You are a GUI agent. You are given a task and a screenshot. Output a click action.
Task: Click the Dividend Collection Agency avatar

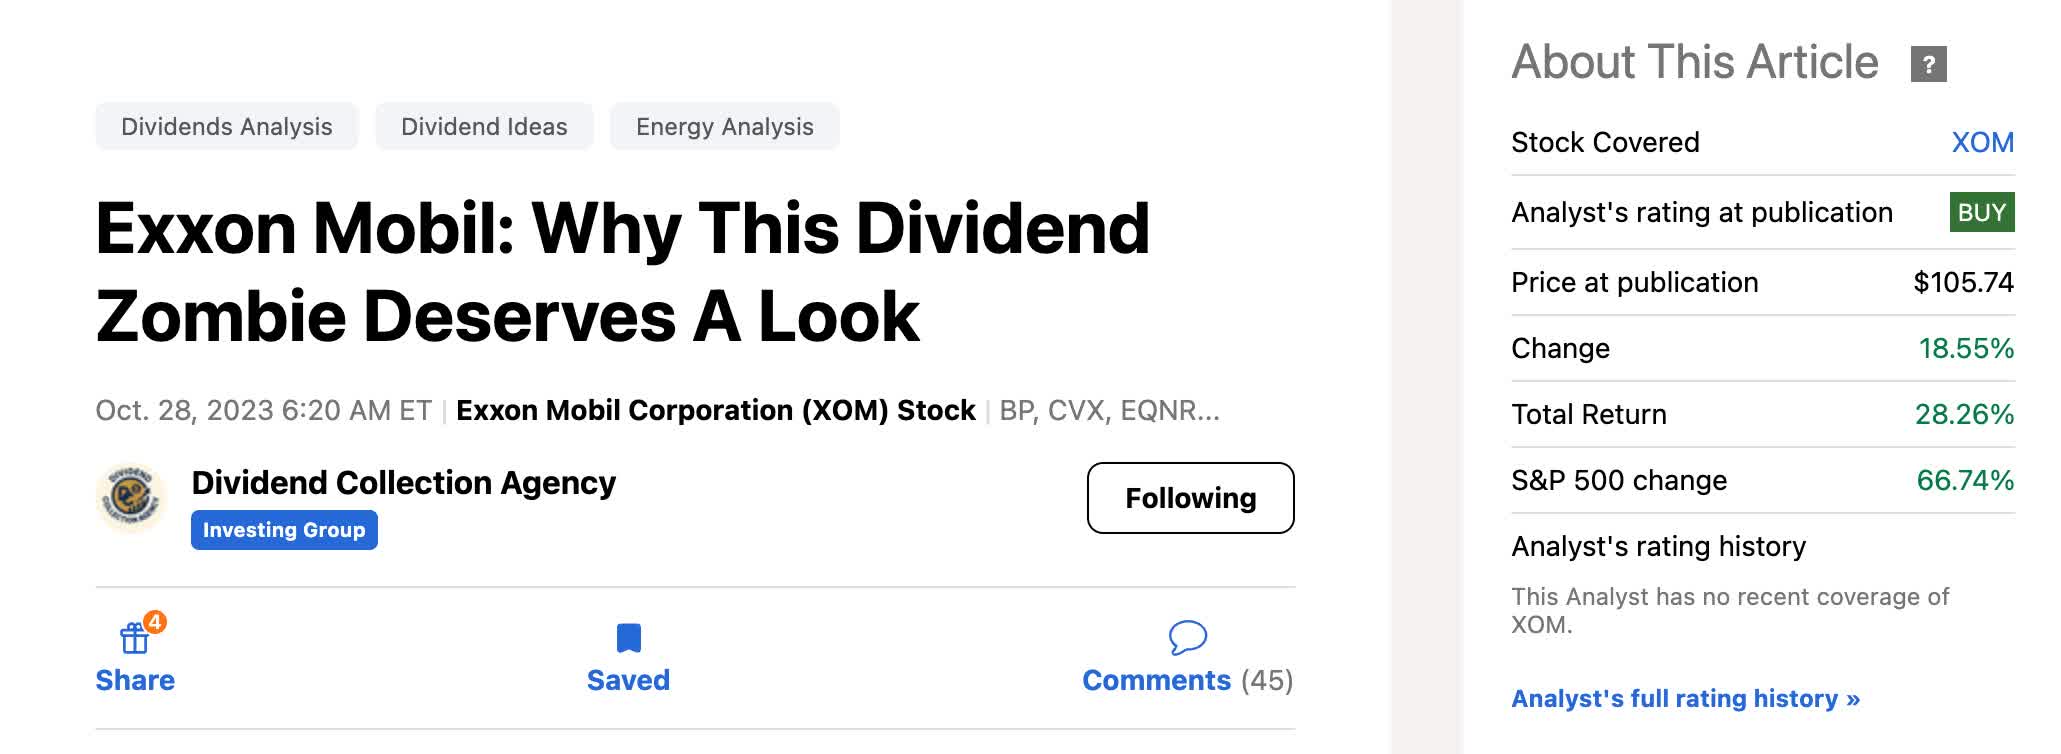[131, 497]
